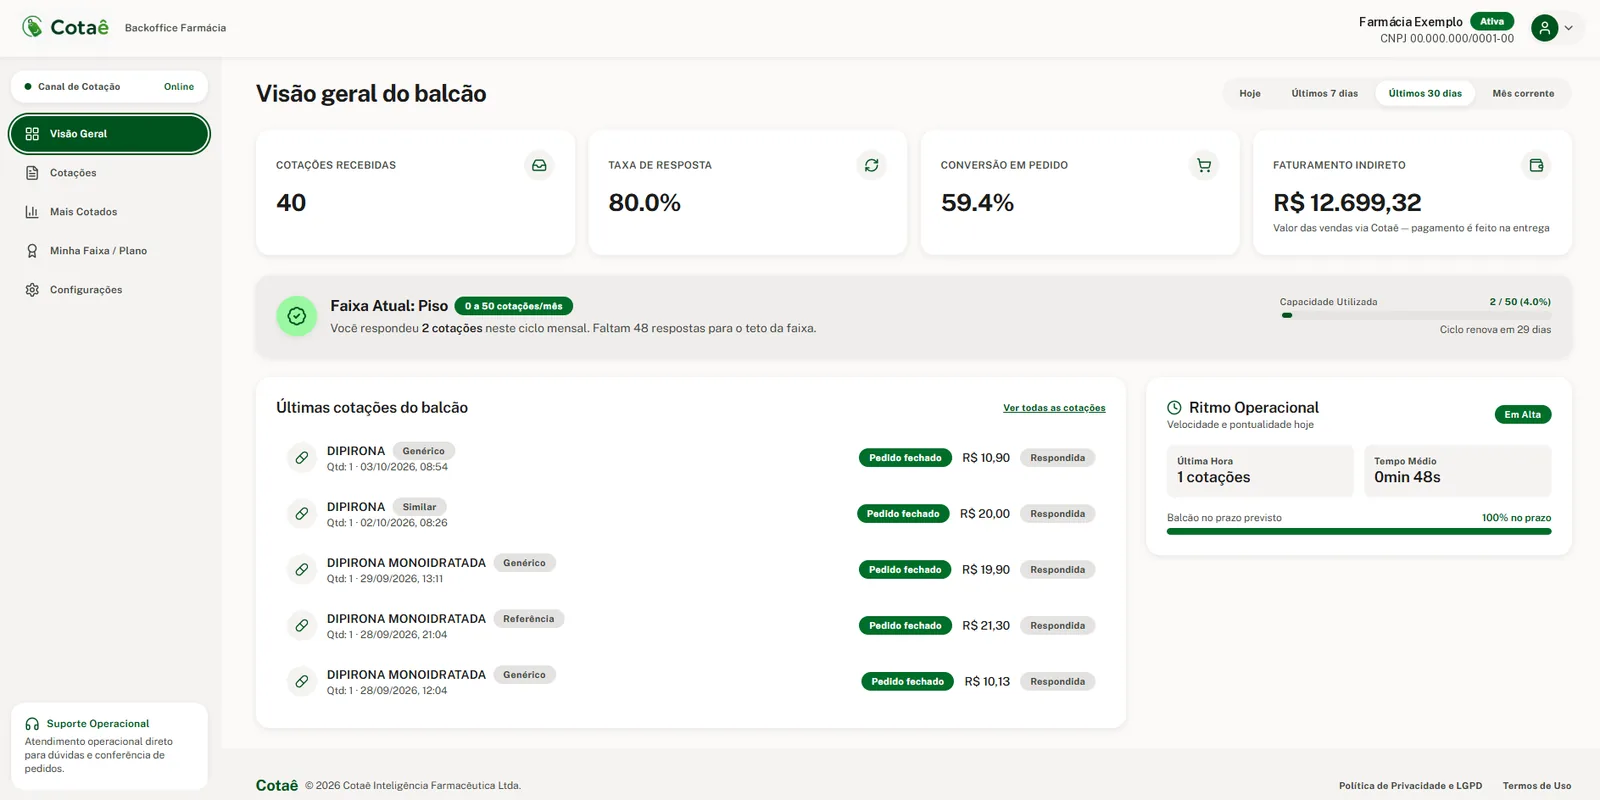Open the user avatar icon at top right
Image resolution: width=1600 pixels, height=800 pixels.
pos(1544,28)
